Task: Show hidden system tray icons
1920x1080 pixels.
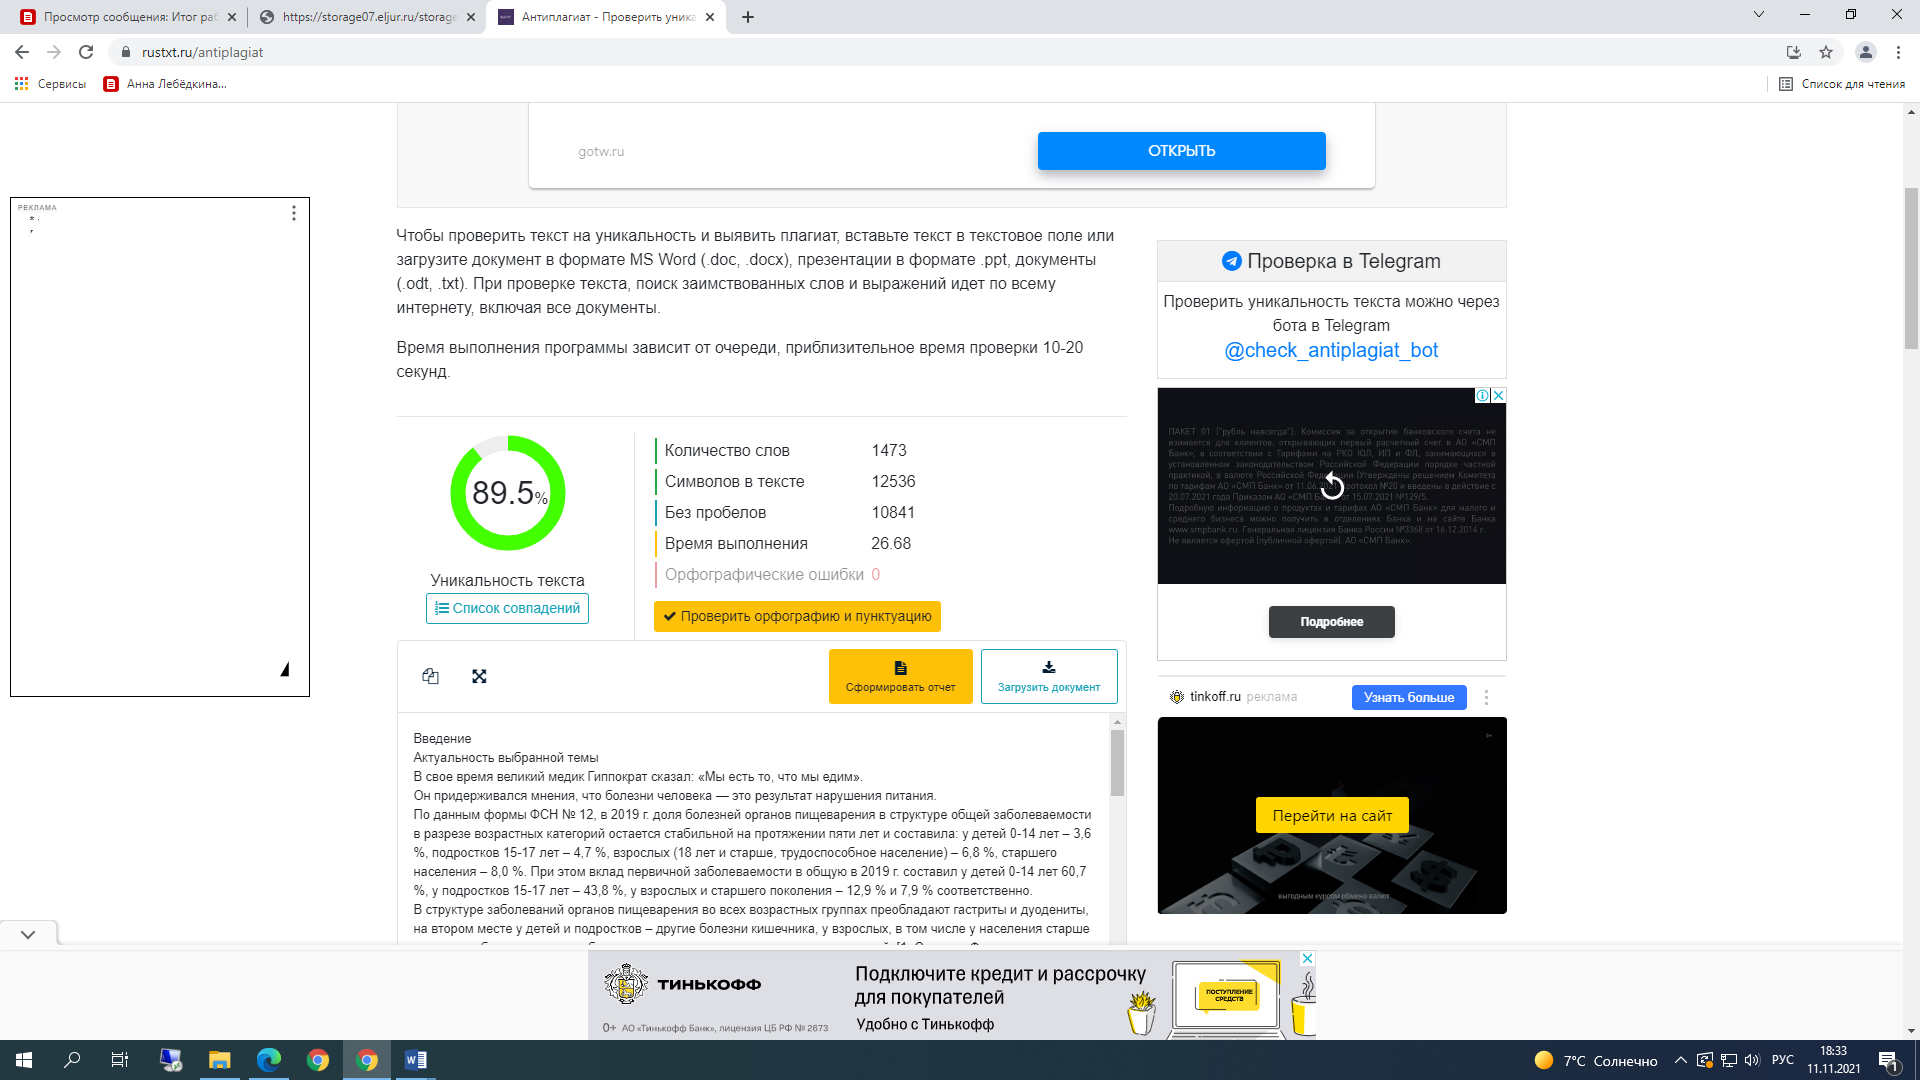Action: click(1680, 1060)
